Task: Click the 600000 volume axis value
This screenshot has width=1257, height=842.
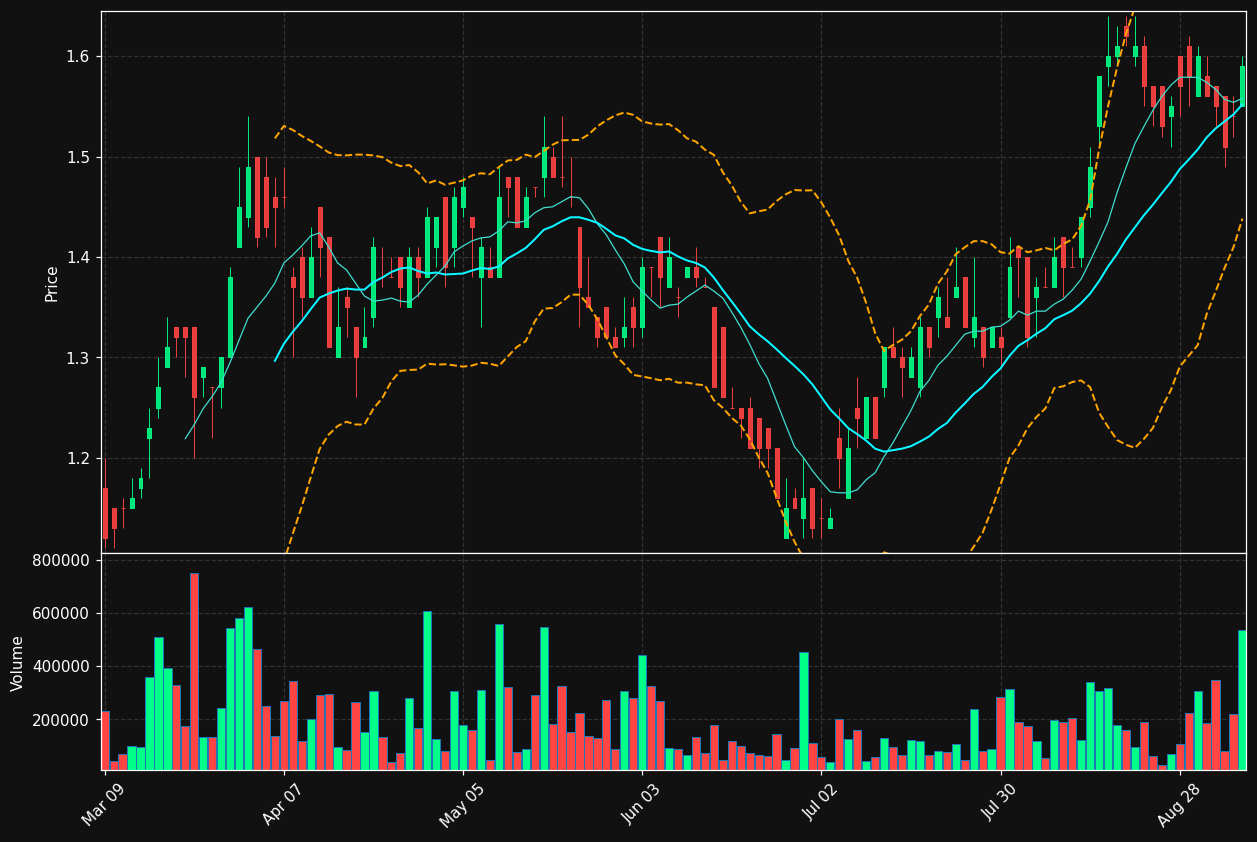Action: [x=61, y=614]
